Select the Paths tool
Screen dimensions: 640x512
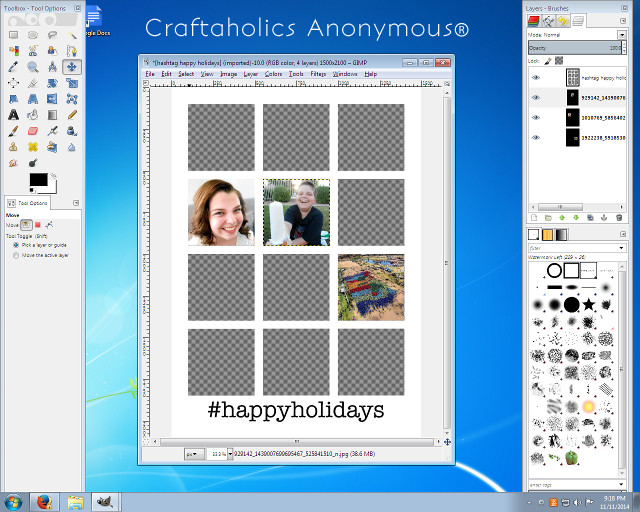(x=72, y=51)
